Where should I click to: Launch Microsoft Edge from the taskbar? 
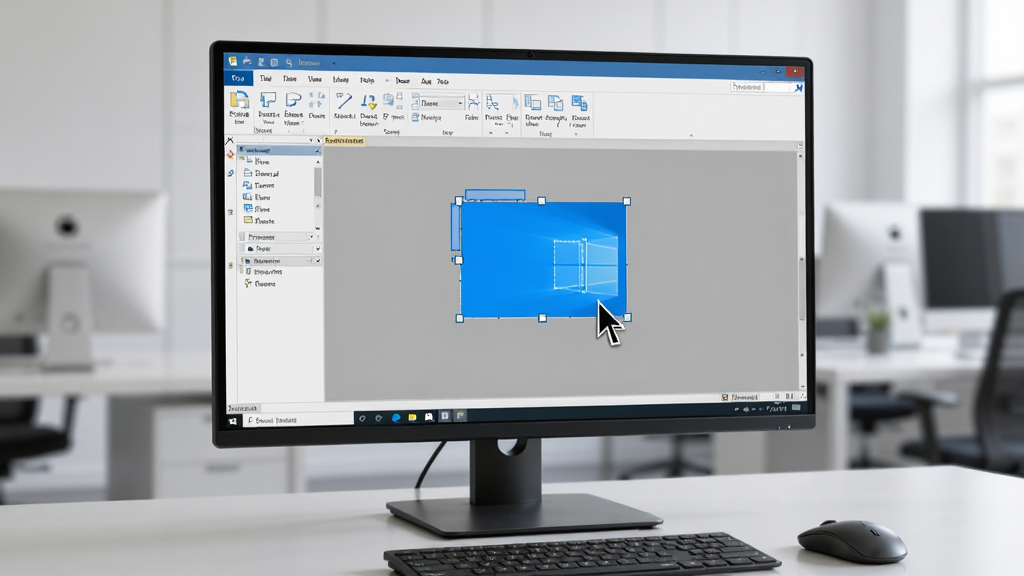pos(396,417)
